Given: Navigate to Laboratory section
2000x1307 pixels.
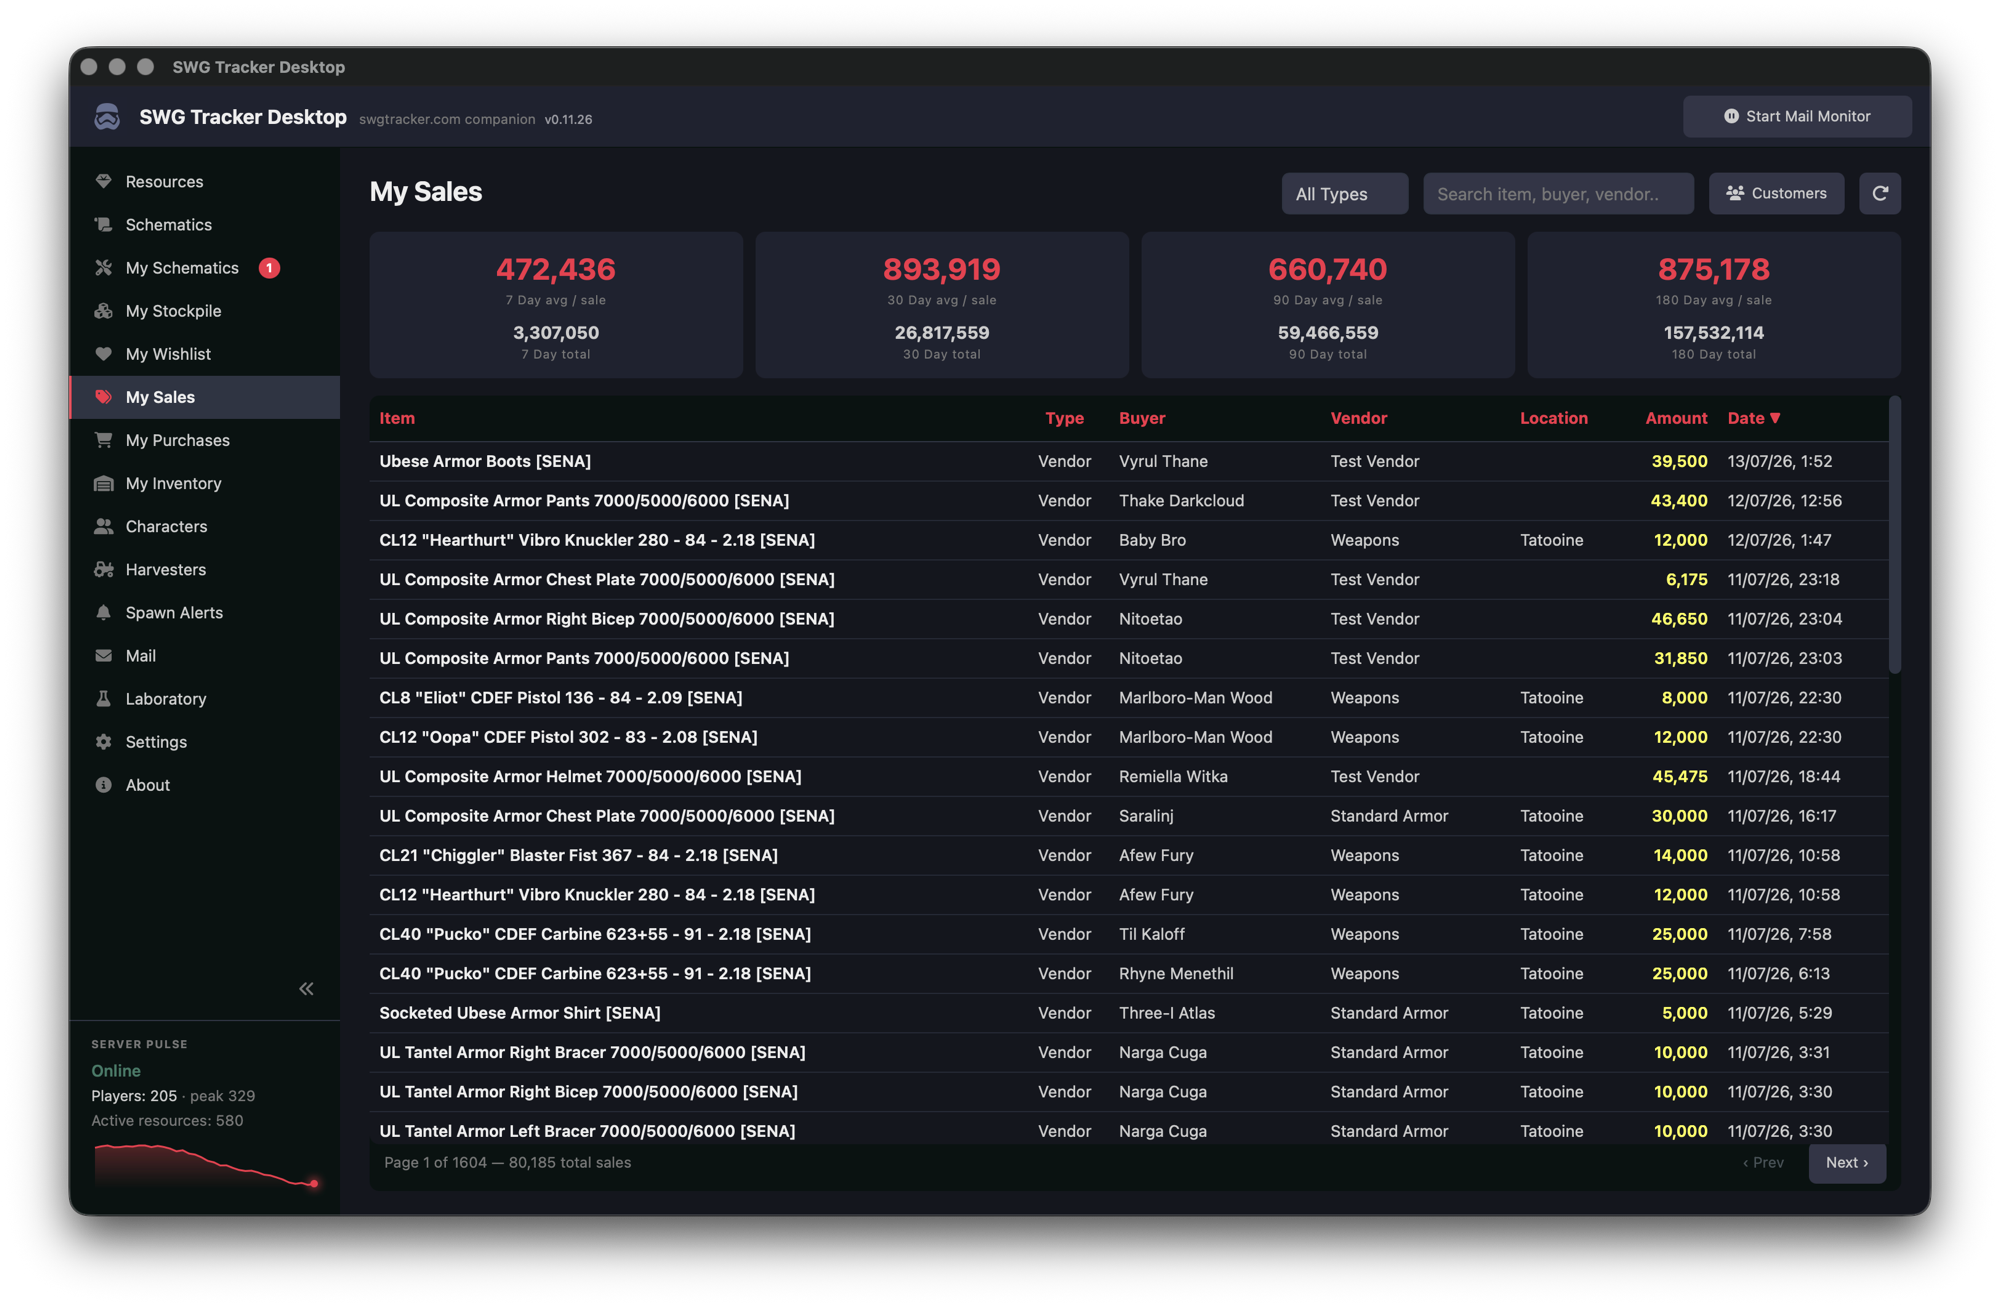Looking at the screenshot, I should coord(205,698).
